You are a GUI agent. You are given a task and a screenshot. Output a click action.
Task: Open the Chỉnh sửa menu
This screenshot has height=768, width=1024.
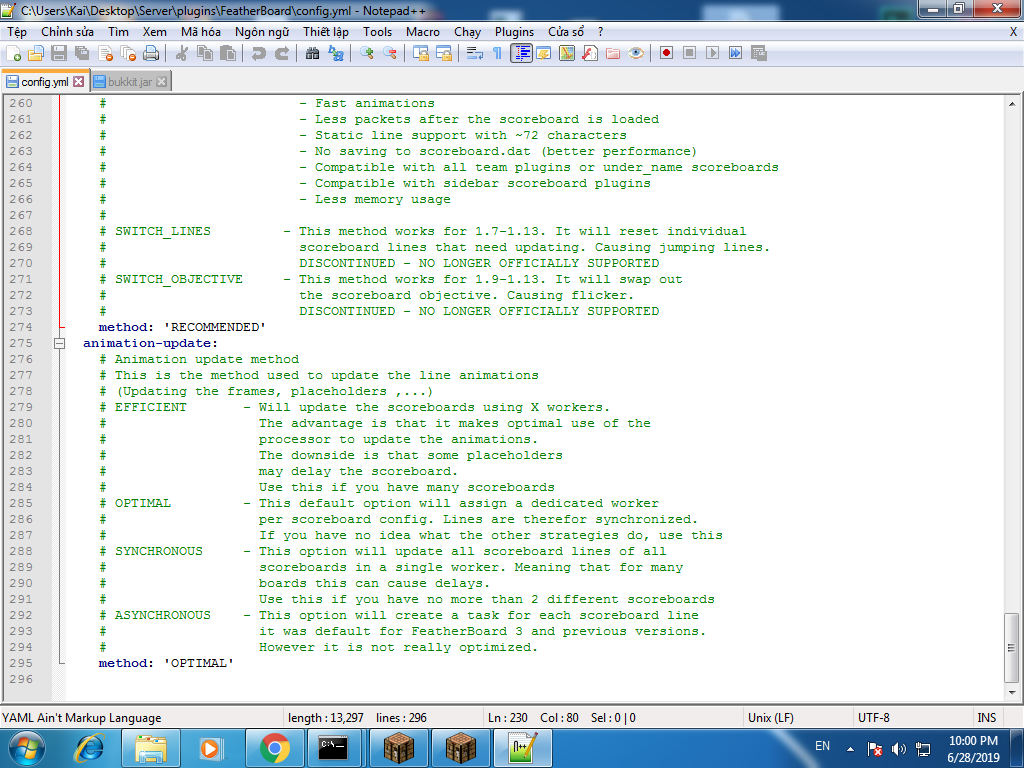tap(67, 32)
